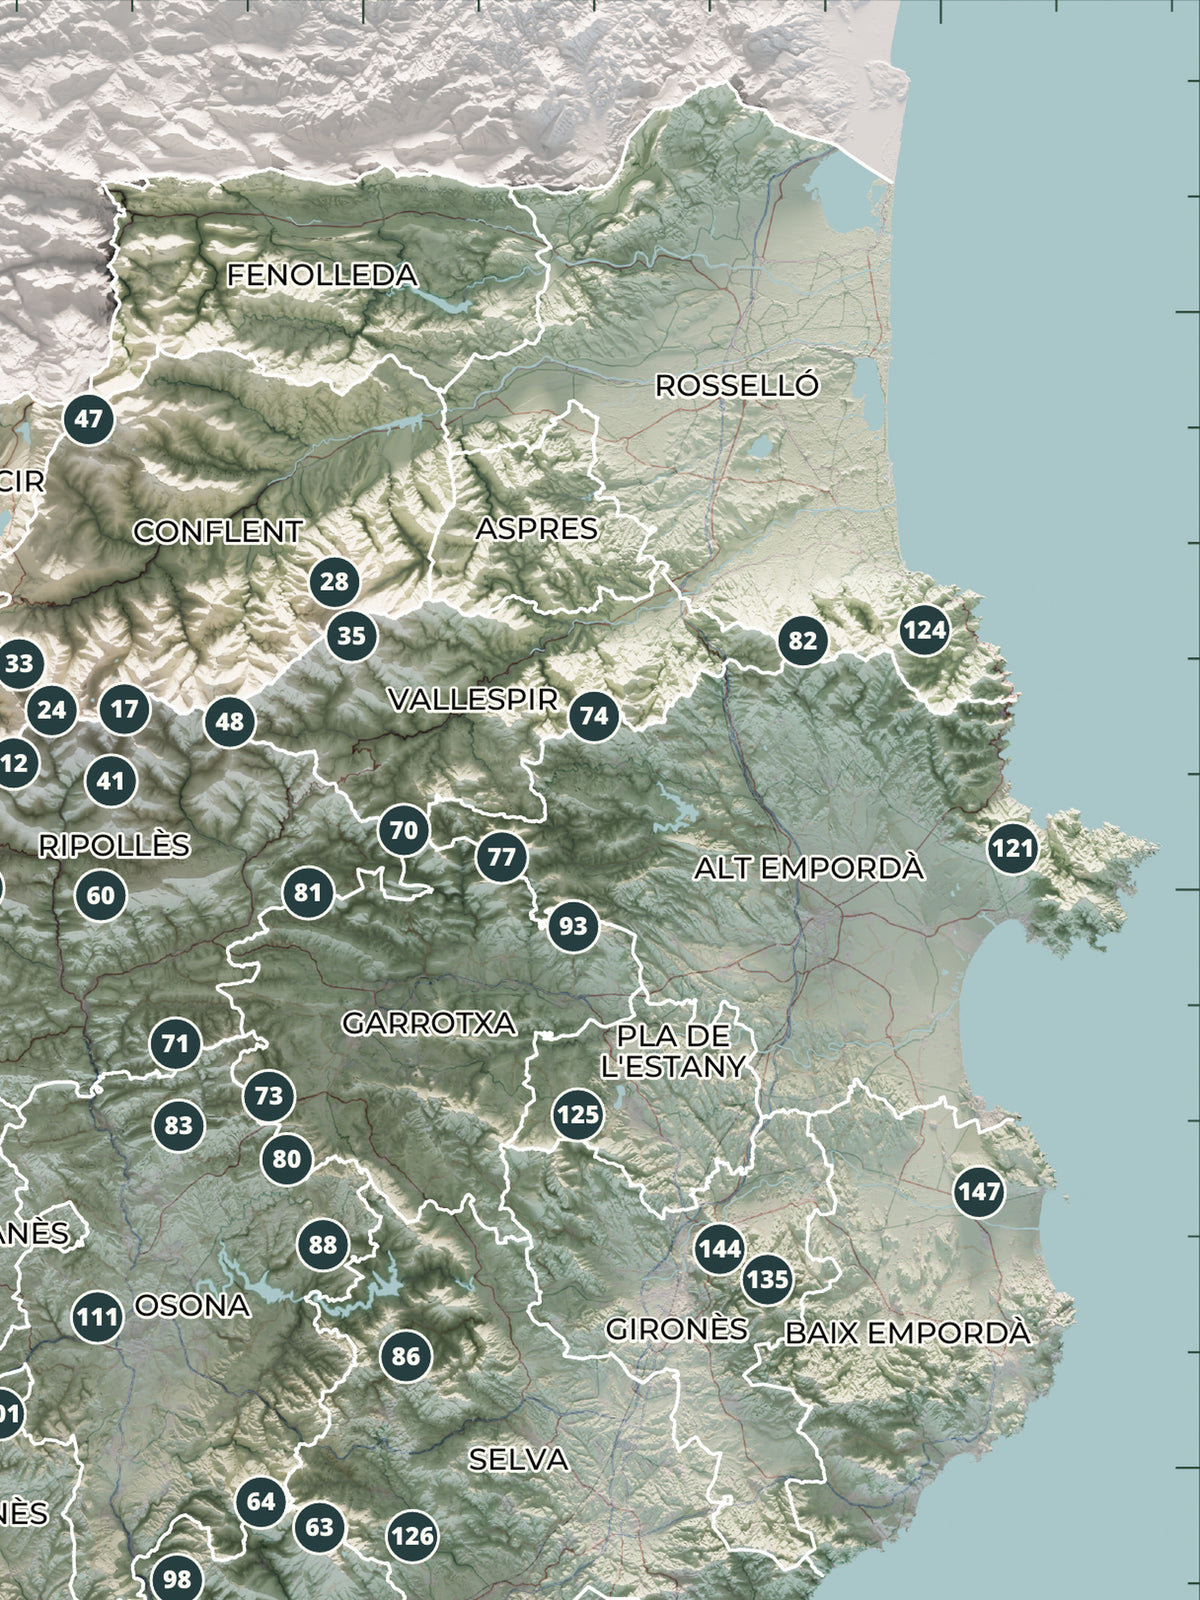Select marker 144 in Gironès

coord(720,1248)
